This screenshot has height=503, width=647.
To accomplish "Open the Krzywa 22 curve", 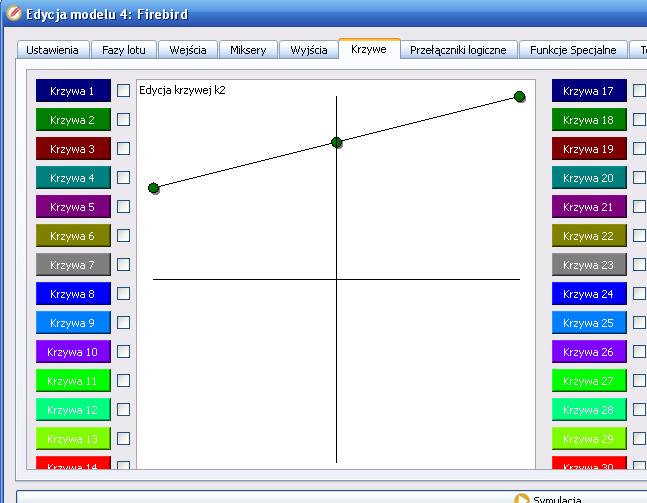I will coord(589,236).
